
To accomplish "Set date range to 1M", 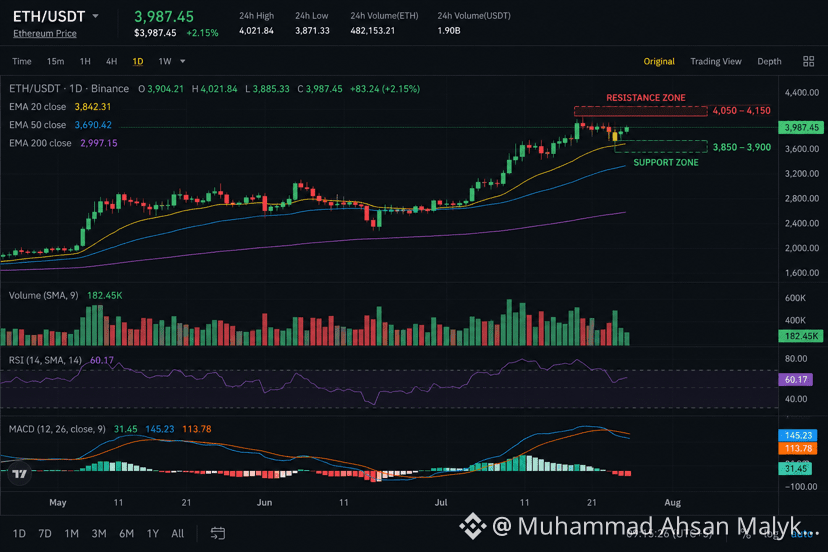I will 72,534.
